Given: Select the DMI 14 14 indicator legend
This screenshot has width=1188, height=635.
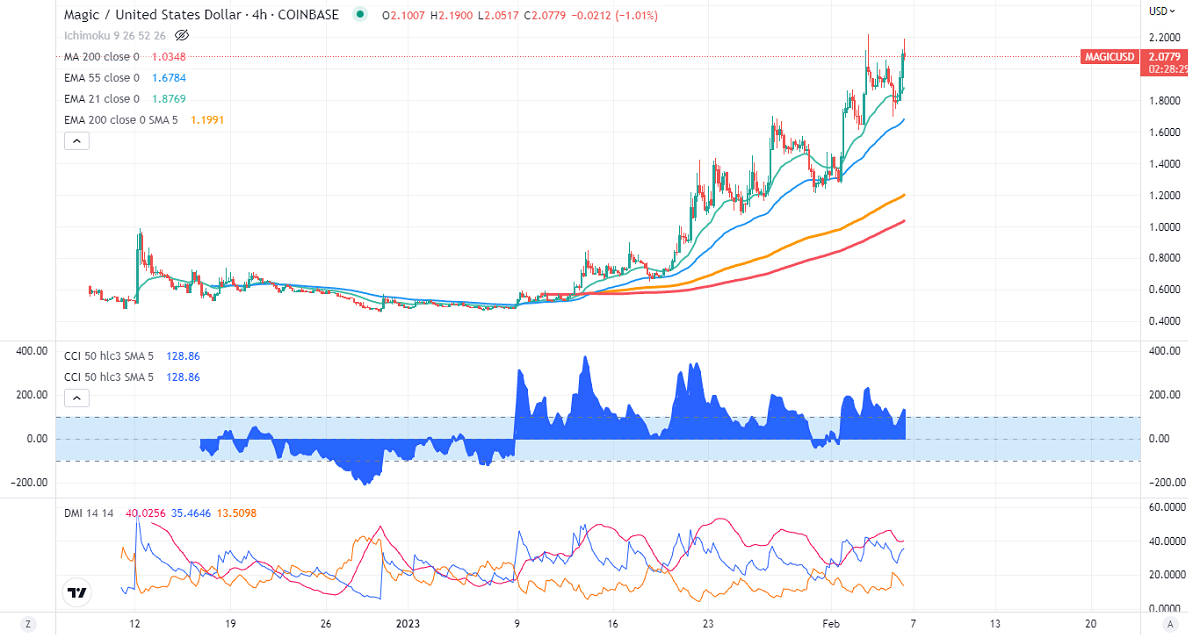Looking at the screenshot, I should tap(87, 513).
